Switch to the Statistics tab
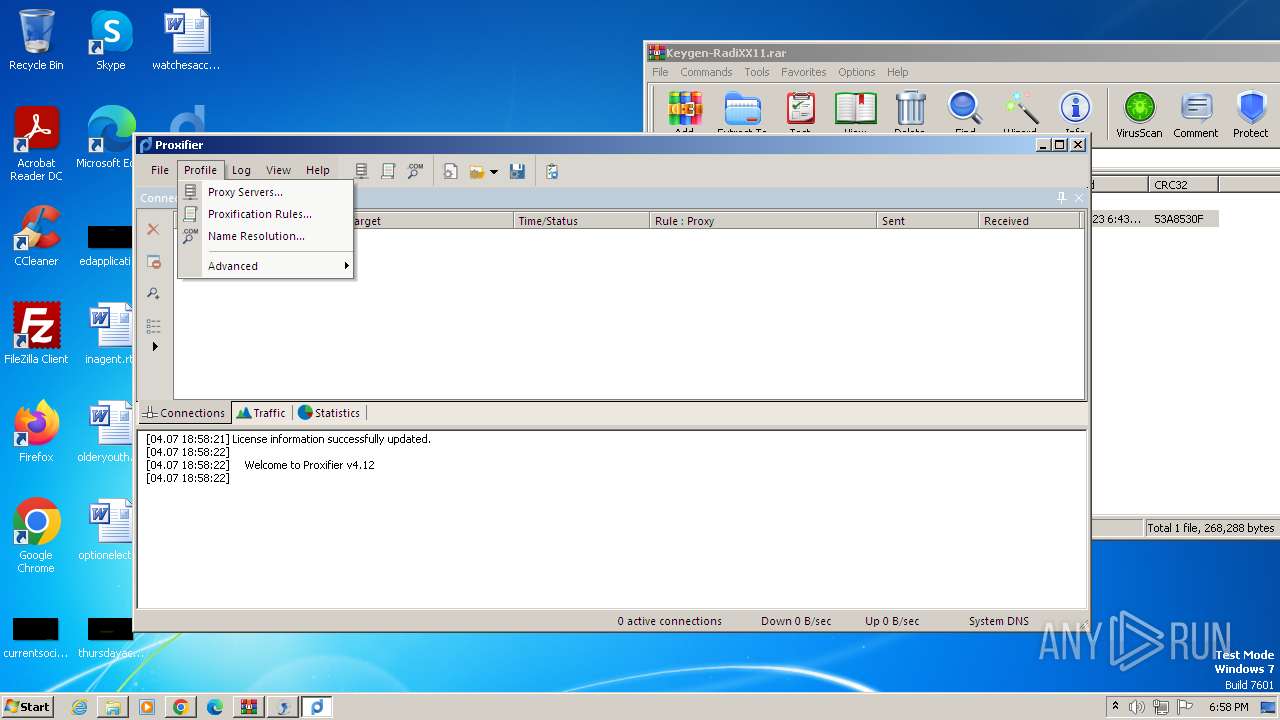 (x=329, y=413)
